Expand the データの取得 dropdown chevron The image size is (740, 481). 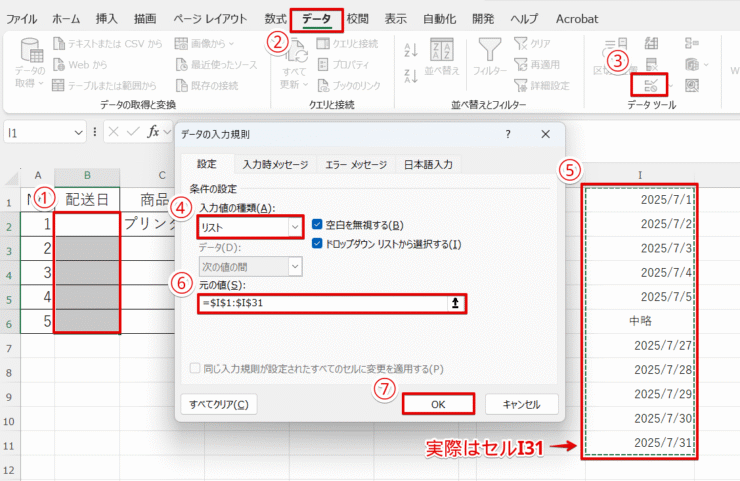point(41,84)
